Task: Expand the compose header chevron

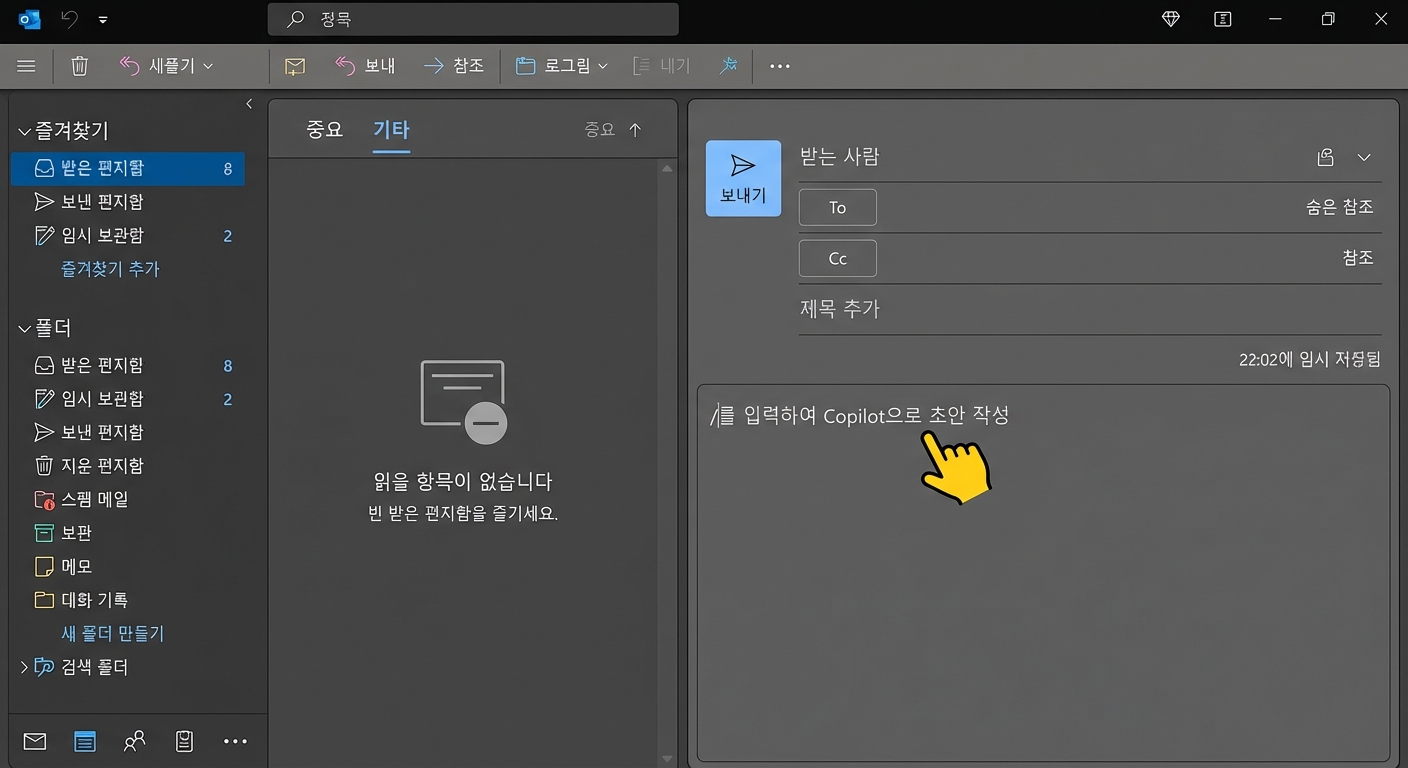Action: click(x=1364, y=157)
